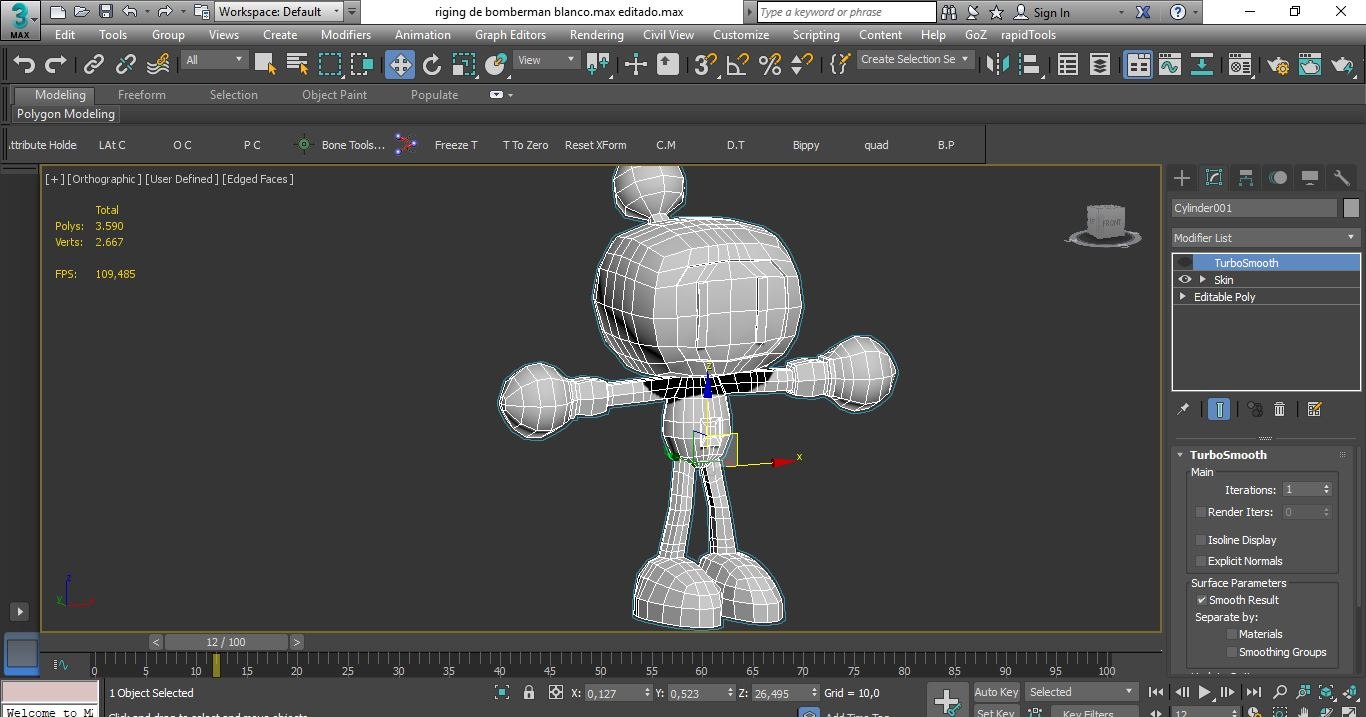The height and width of the screenshot is (717, 1366).
Task: Open the Graph Editors menu
Action: [x=510, y=34]
